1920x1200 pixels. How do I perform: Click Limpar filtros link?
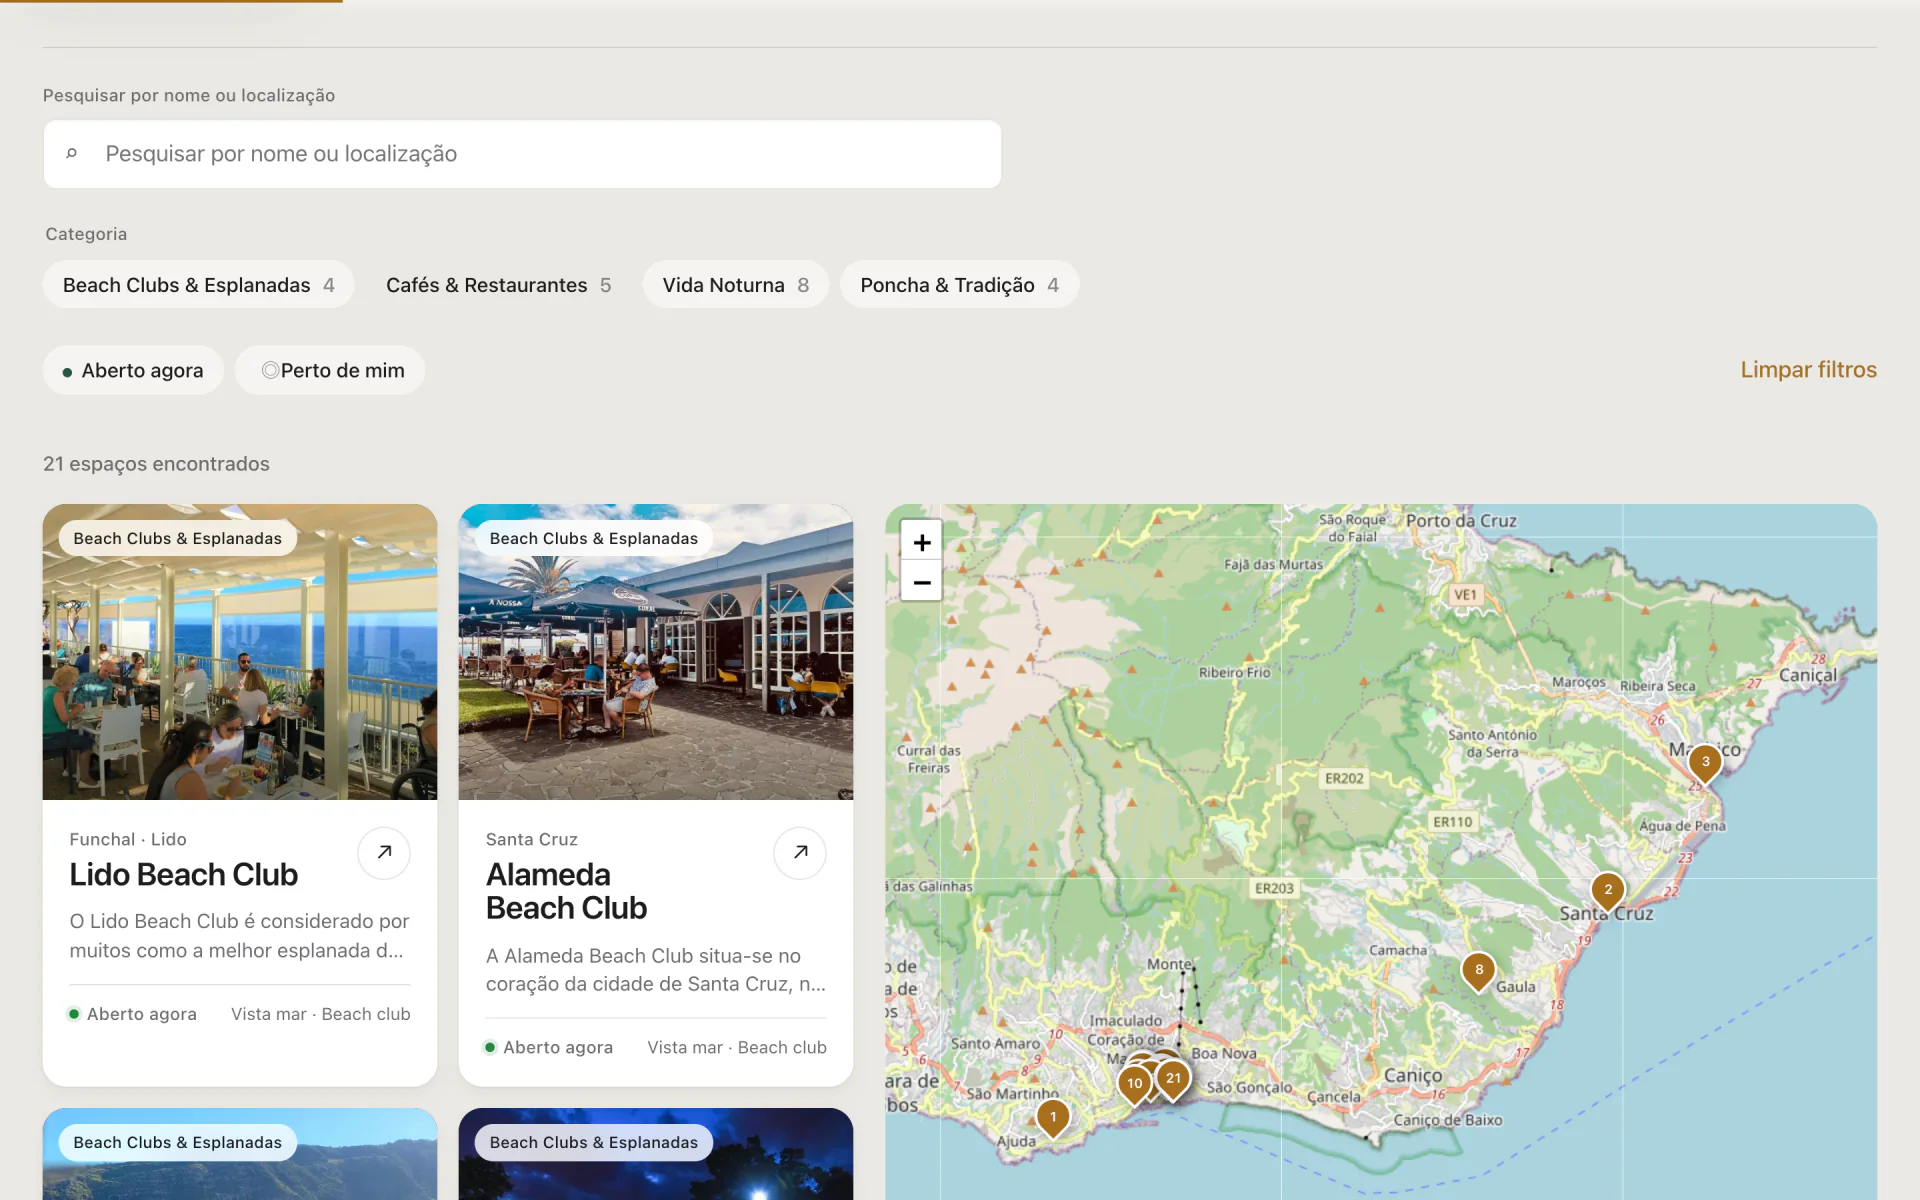[x=1808, y=370]
